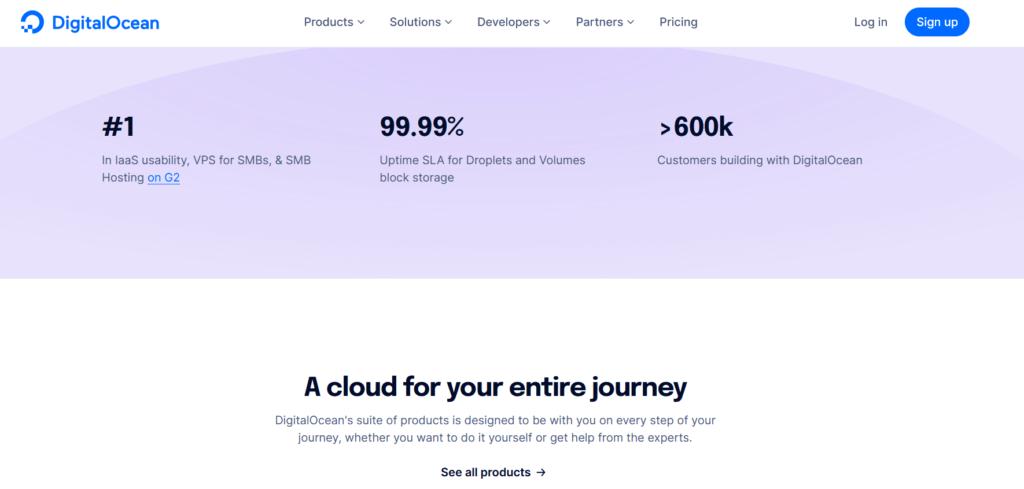Follow the "on G2" link
1024x489 pixels.
click(164, 178)
